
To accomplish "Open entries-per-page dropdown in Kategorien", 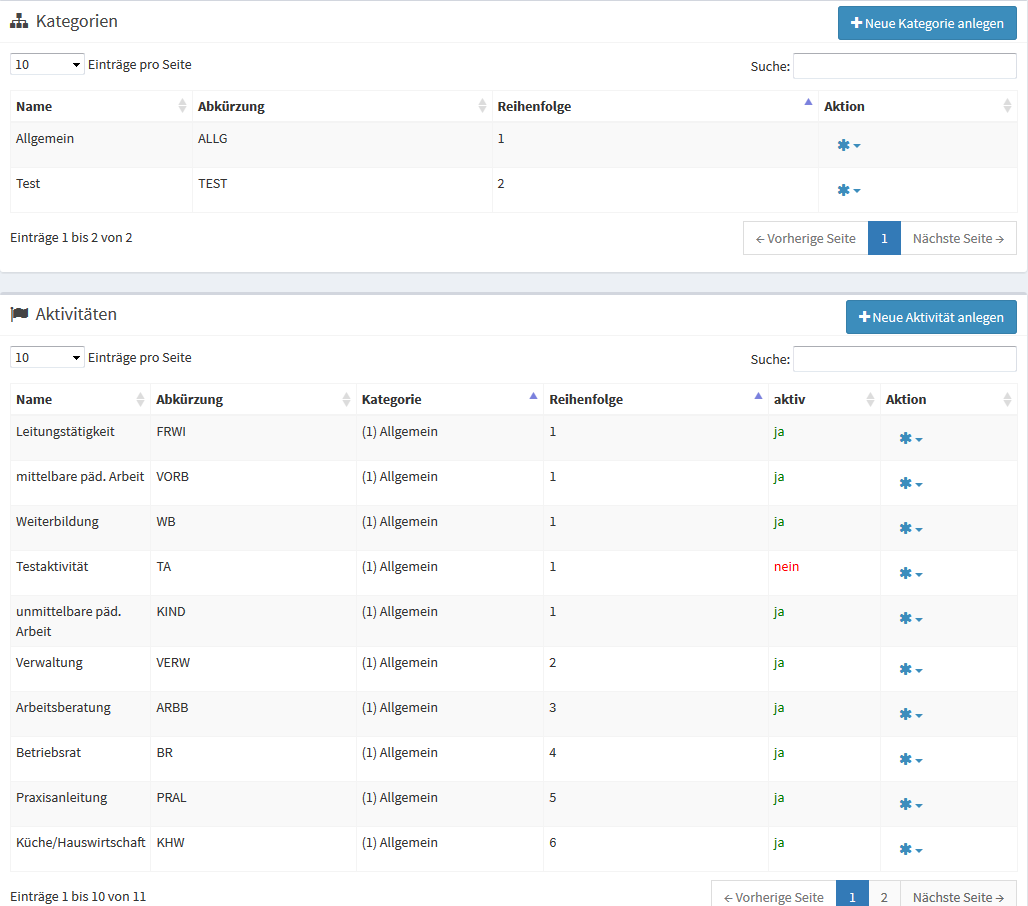I will click(47, 65).
